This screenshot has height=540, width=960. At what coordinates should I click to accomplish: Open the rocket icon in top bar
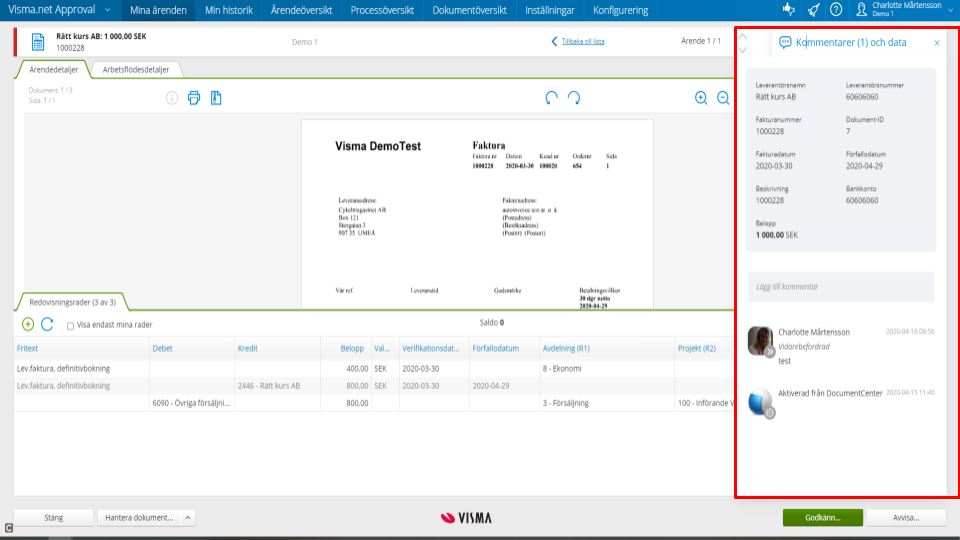[813, 9]
